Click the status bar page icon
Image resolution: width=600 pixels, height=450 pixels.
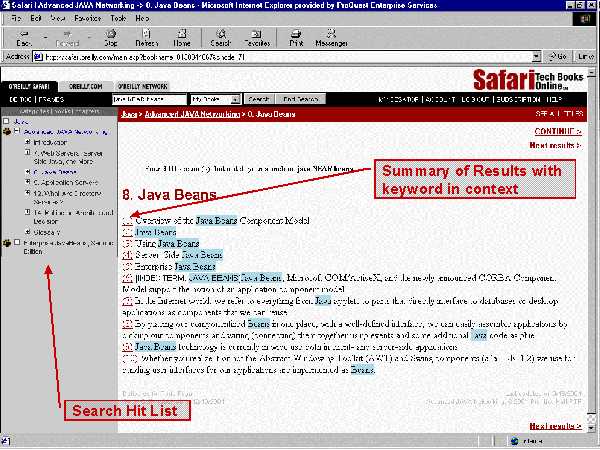point(7,441)
